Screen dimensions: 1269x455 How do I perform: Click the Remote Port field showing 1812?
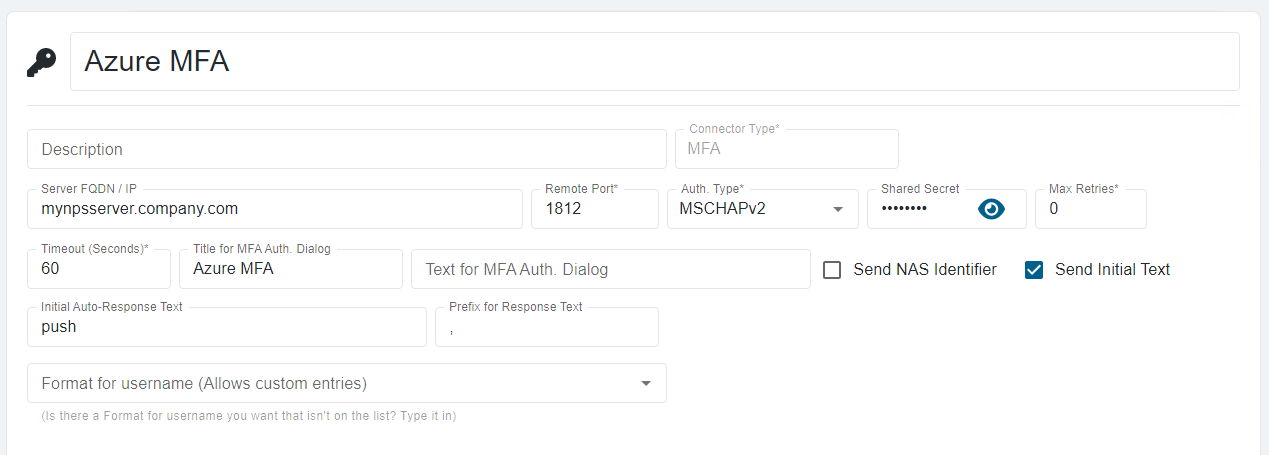click(594, 210)
